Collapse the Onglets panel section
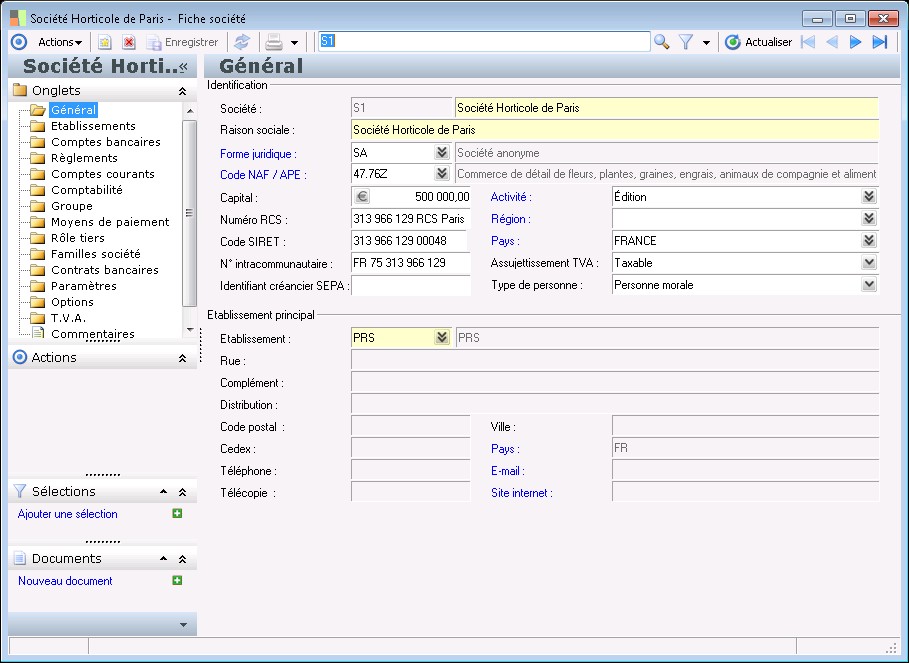This screenshot has width=909, height=663. pos(182,91)
